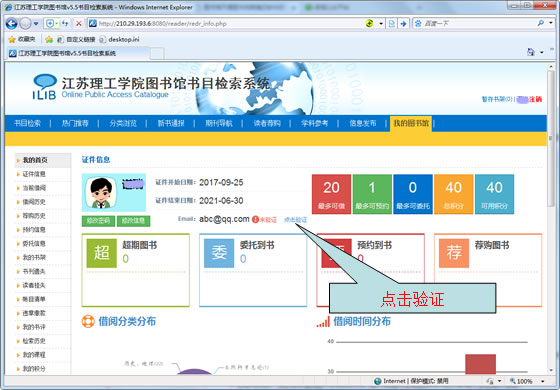Screen dimensions: 560x390
Task: Click the ILIB speech bubble logo
Action: click(45, 86)
